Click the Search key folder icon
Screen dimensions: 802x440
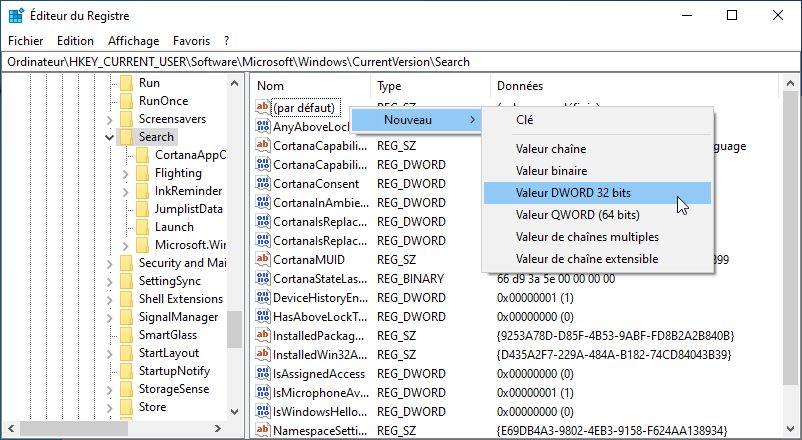point(126,137)
